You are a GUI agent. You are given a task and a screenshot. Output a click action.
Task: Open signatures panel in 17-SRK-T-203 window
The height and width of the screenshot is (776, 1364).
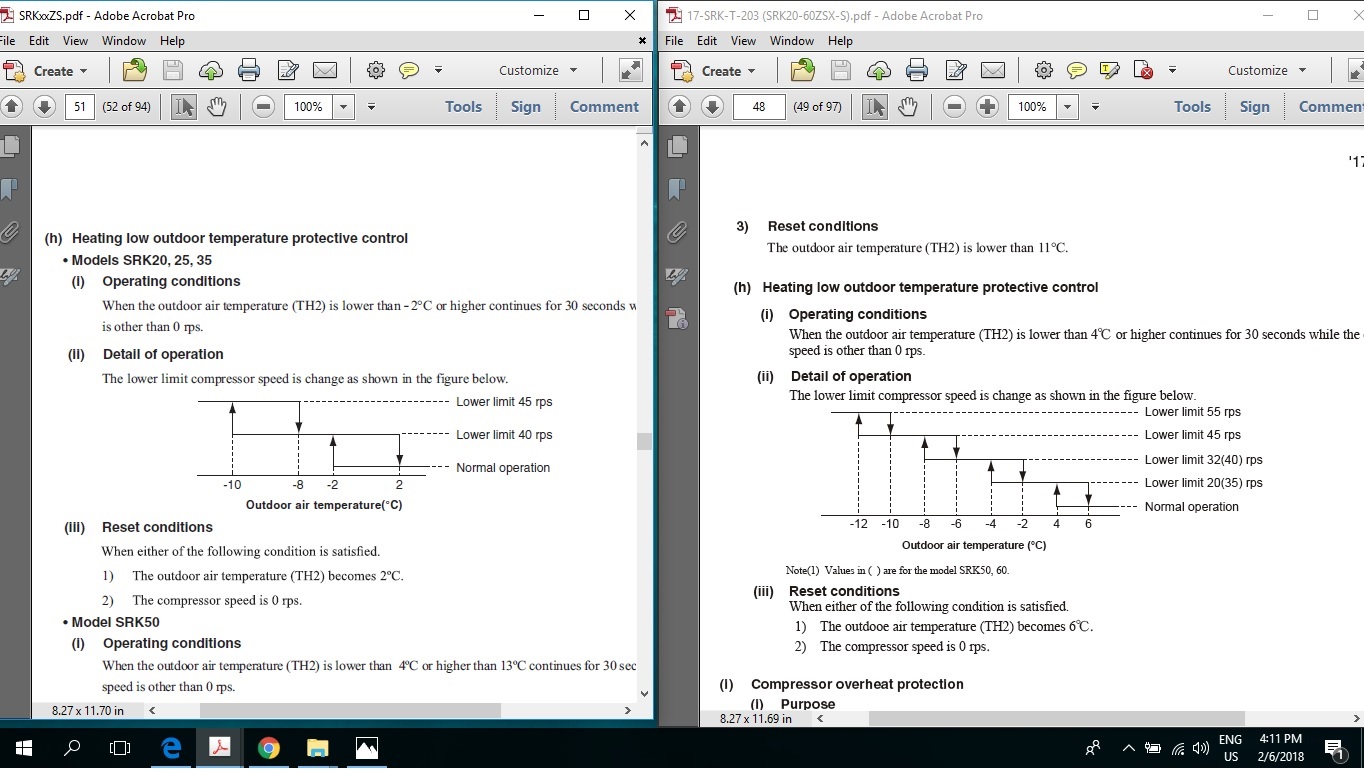(677, 275)
